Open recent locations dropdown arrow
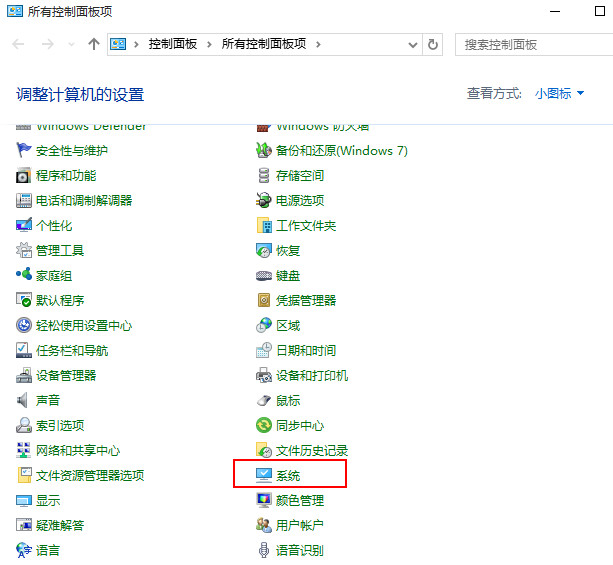613x565 pixels. point(71,45)
